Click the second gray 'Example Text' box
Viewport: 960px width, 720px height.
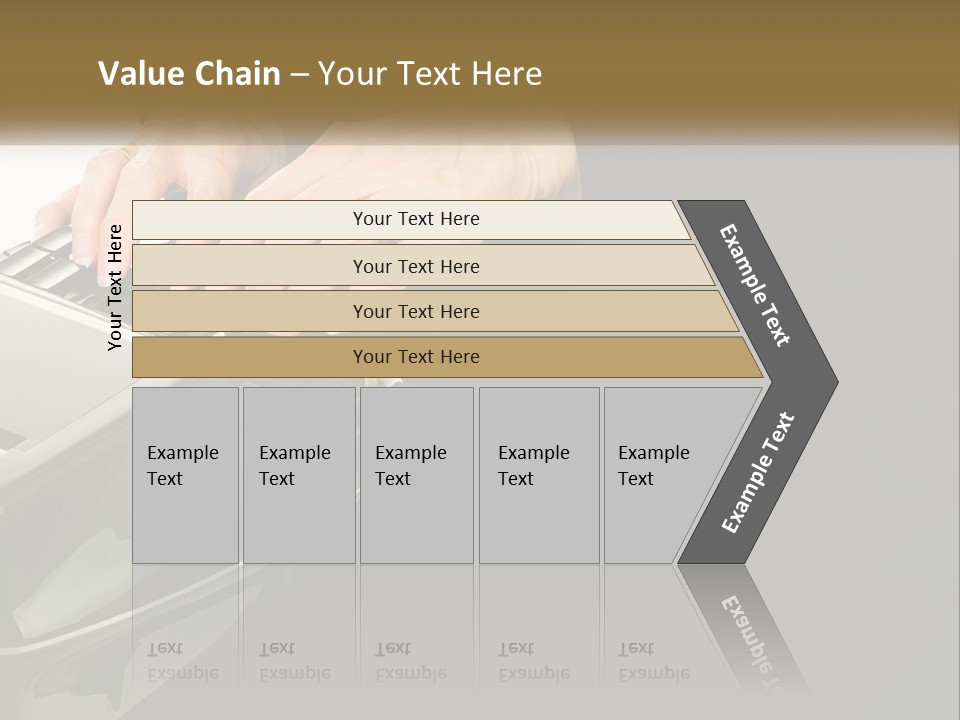299,475
